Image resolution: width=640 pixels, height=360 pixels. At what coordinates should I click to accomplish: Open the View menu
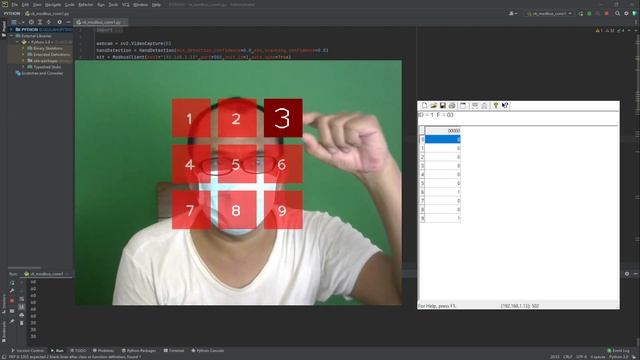(x=37, y=4)
